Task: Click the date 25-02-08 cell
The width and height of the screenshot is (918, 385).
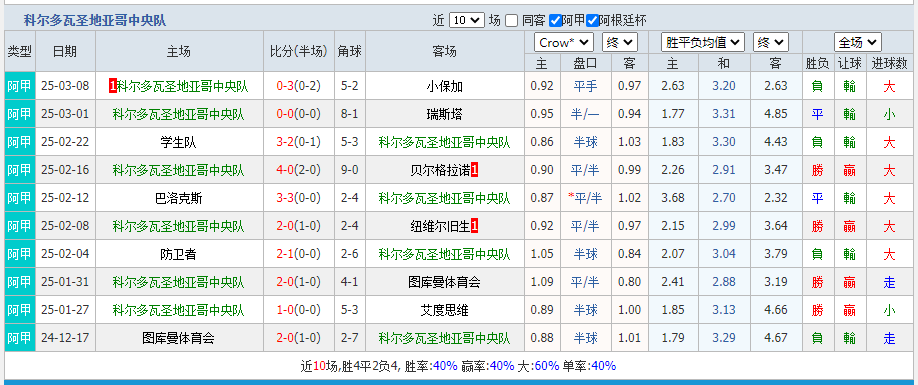Action: click(65, 226)
